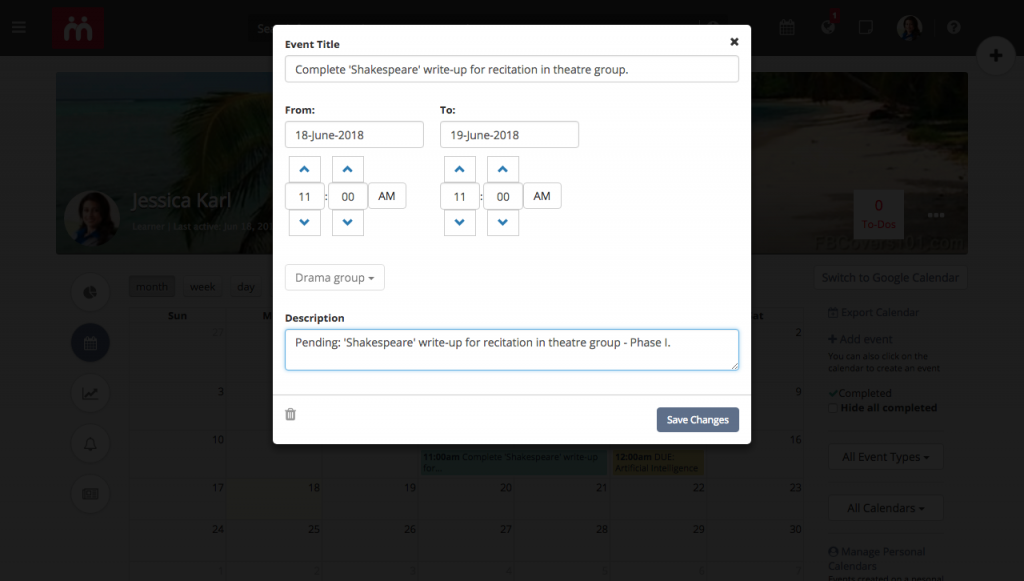Image resolution: width=1024 pixels, height=581 pixels.
Task: Open the help question mark icon
Action: click(953, 27)
